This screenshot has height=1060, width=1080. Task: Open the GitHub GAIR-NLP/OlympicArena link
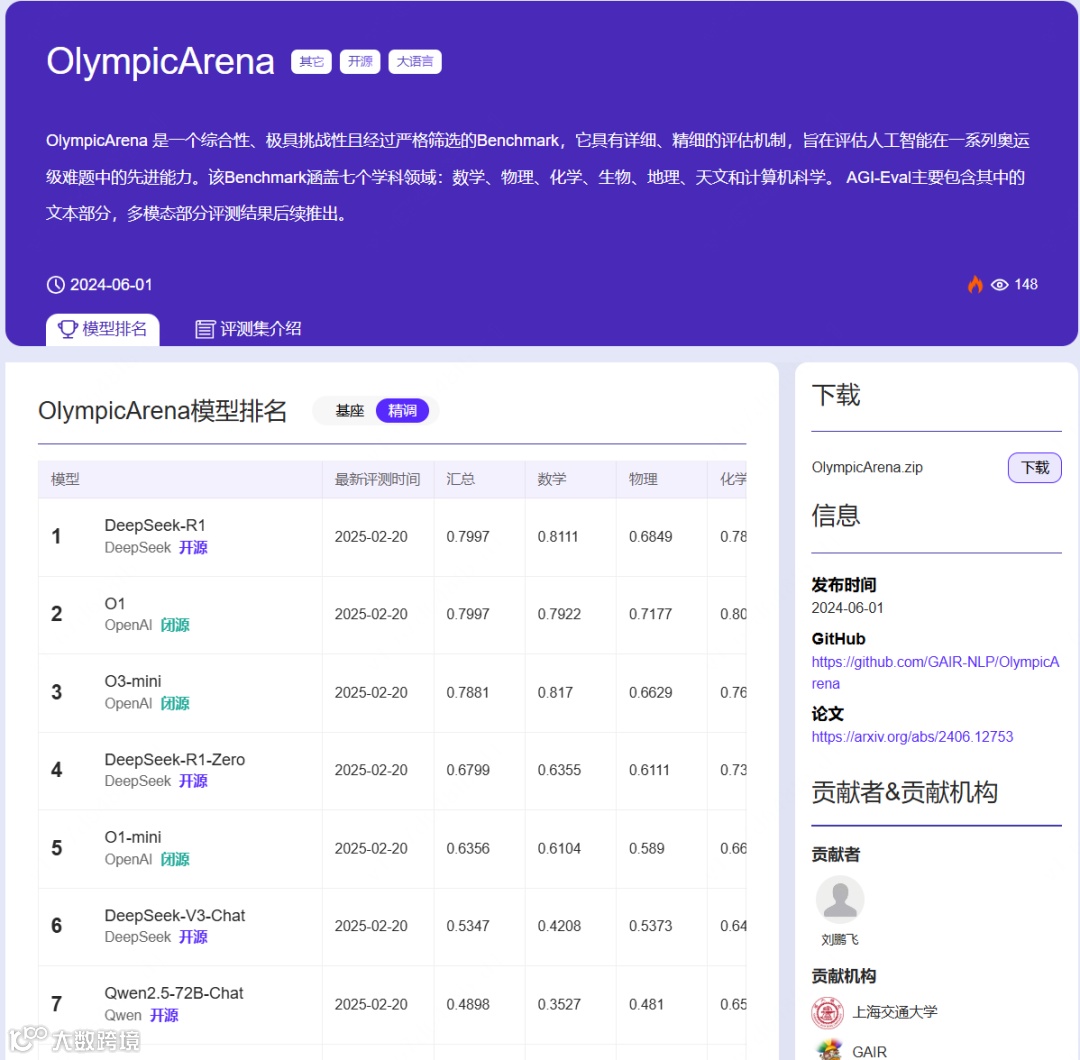point(935,672)
